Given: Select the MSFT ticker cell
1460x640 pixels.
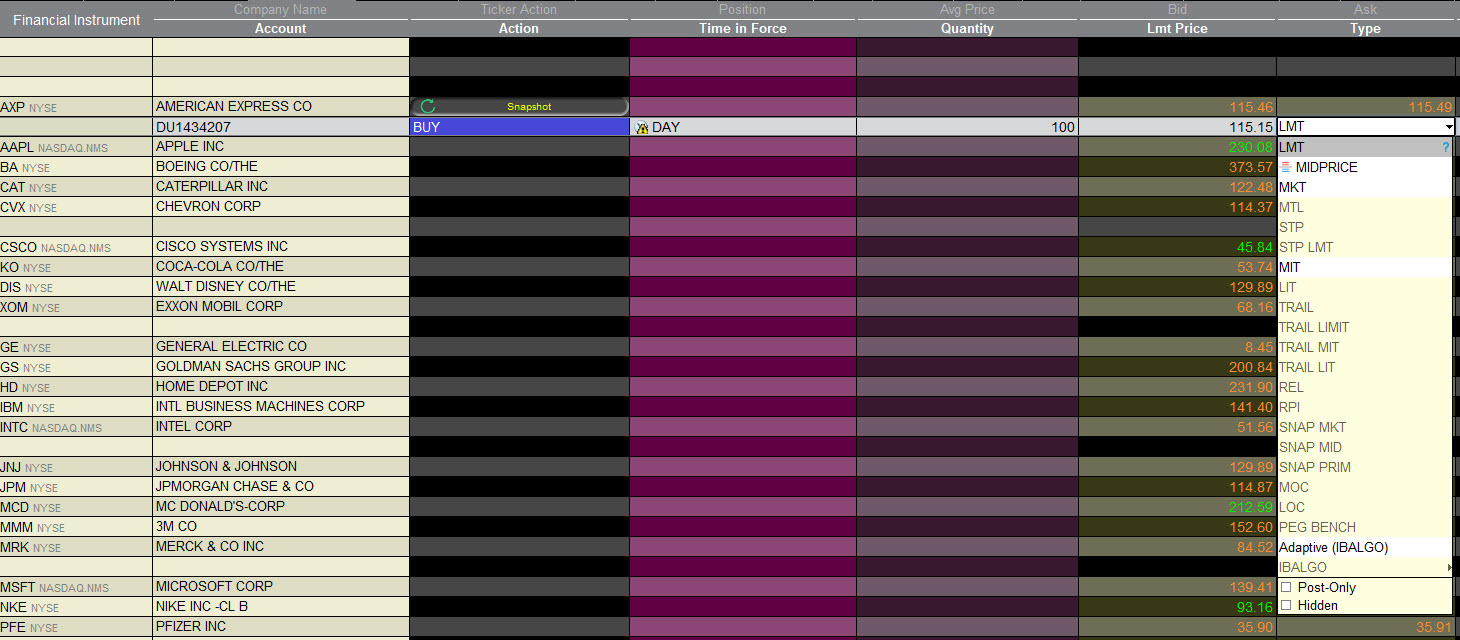Looking at the screenshot, I should (76, 587).
